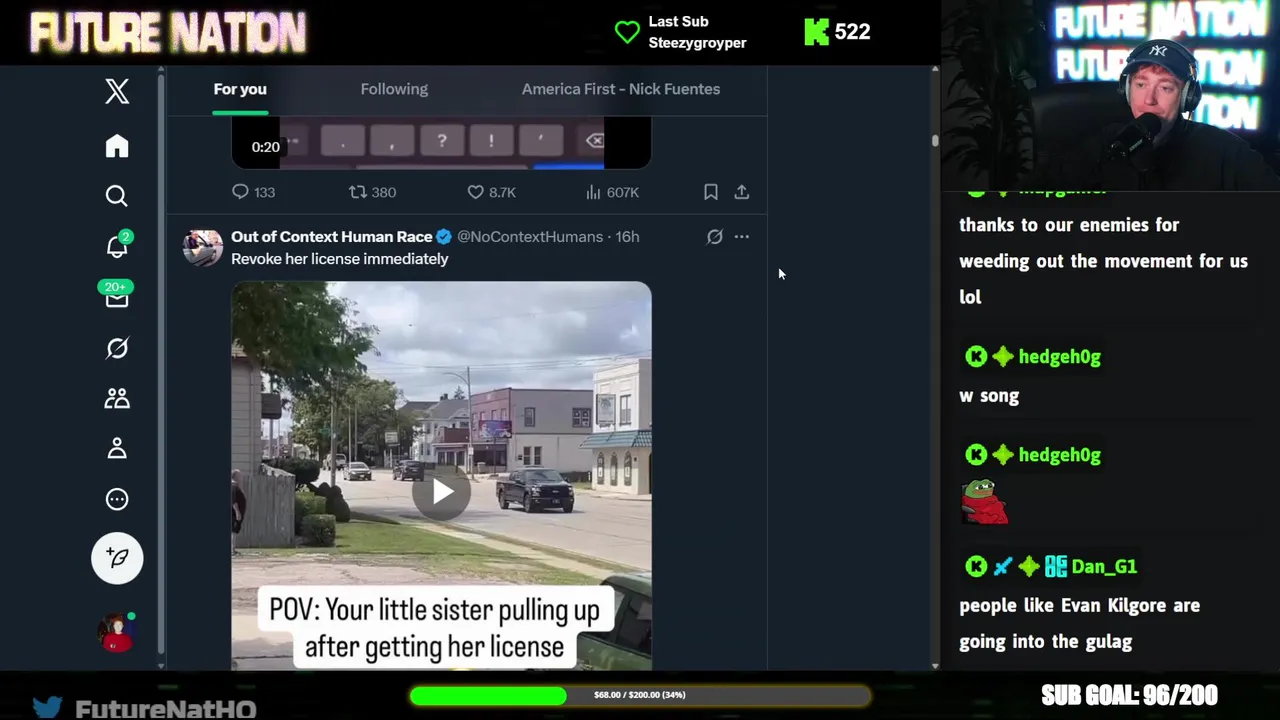The height and width of the screenshot is (720, 1280).
Task: Play the little sister license video
Action: click(x=441, y=491)
